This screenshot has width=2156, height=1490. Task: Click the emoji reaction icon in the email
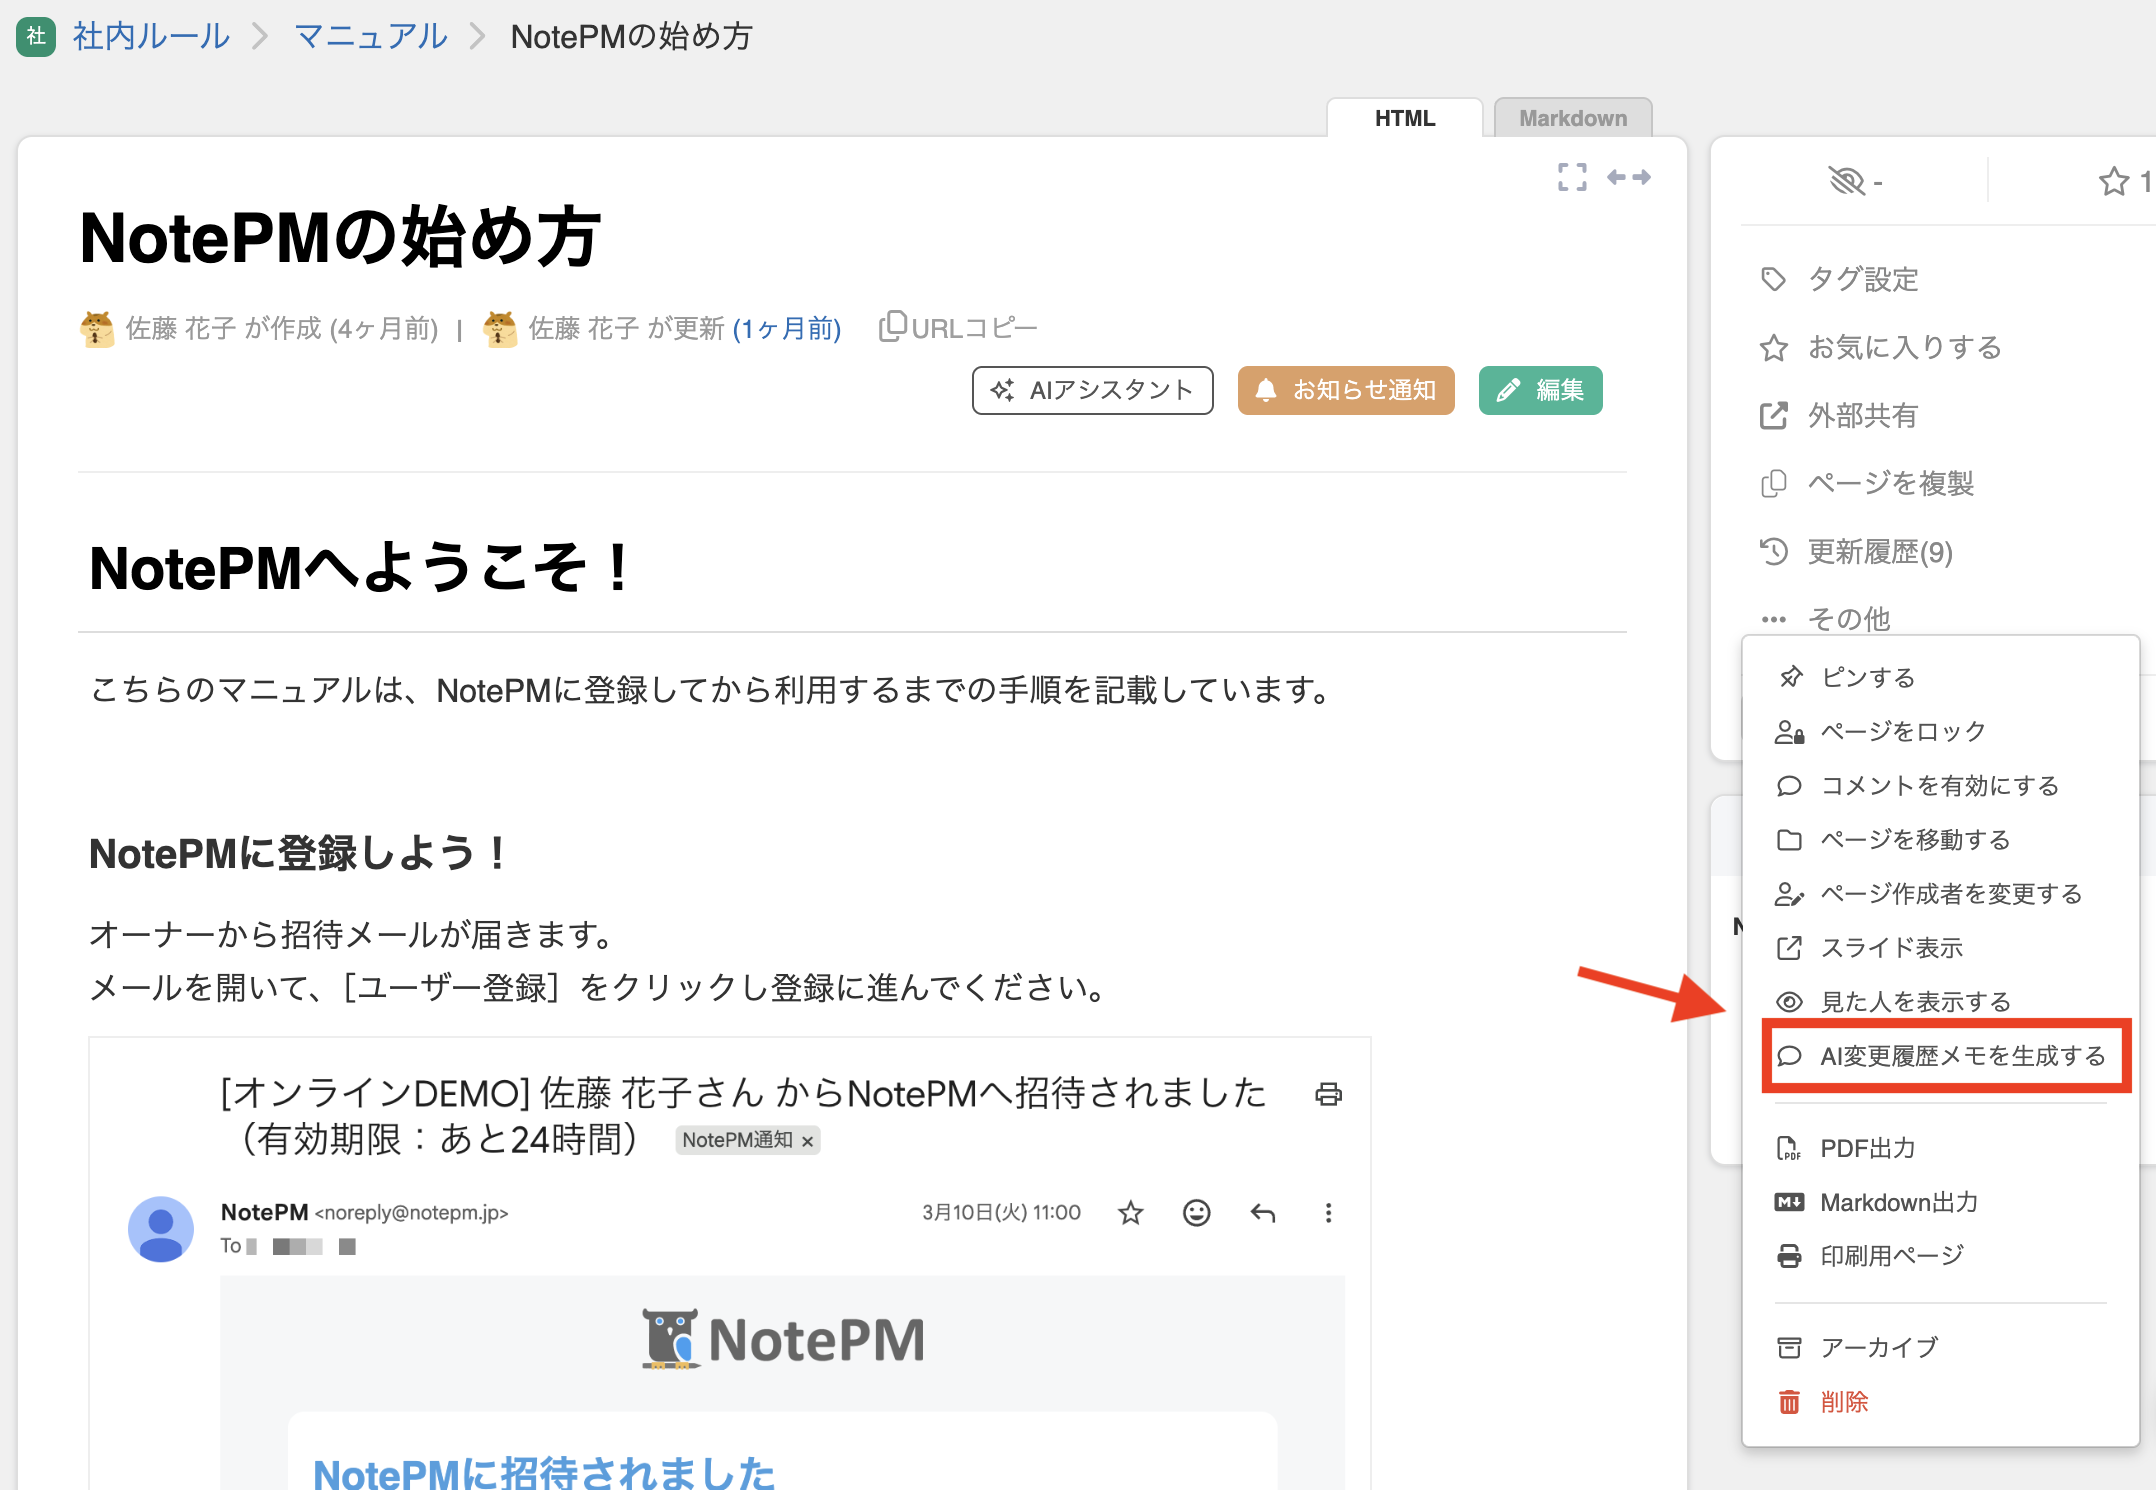(1196, 1213)
